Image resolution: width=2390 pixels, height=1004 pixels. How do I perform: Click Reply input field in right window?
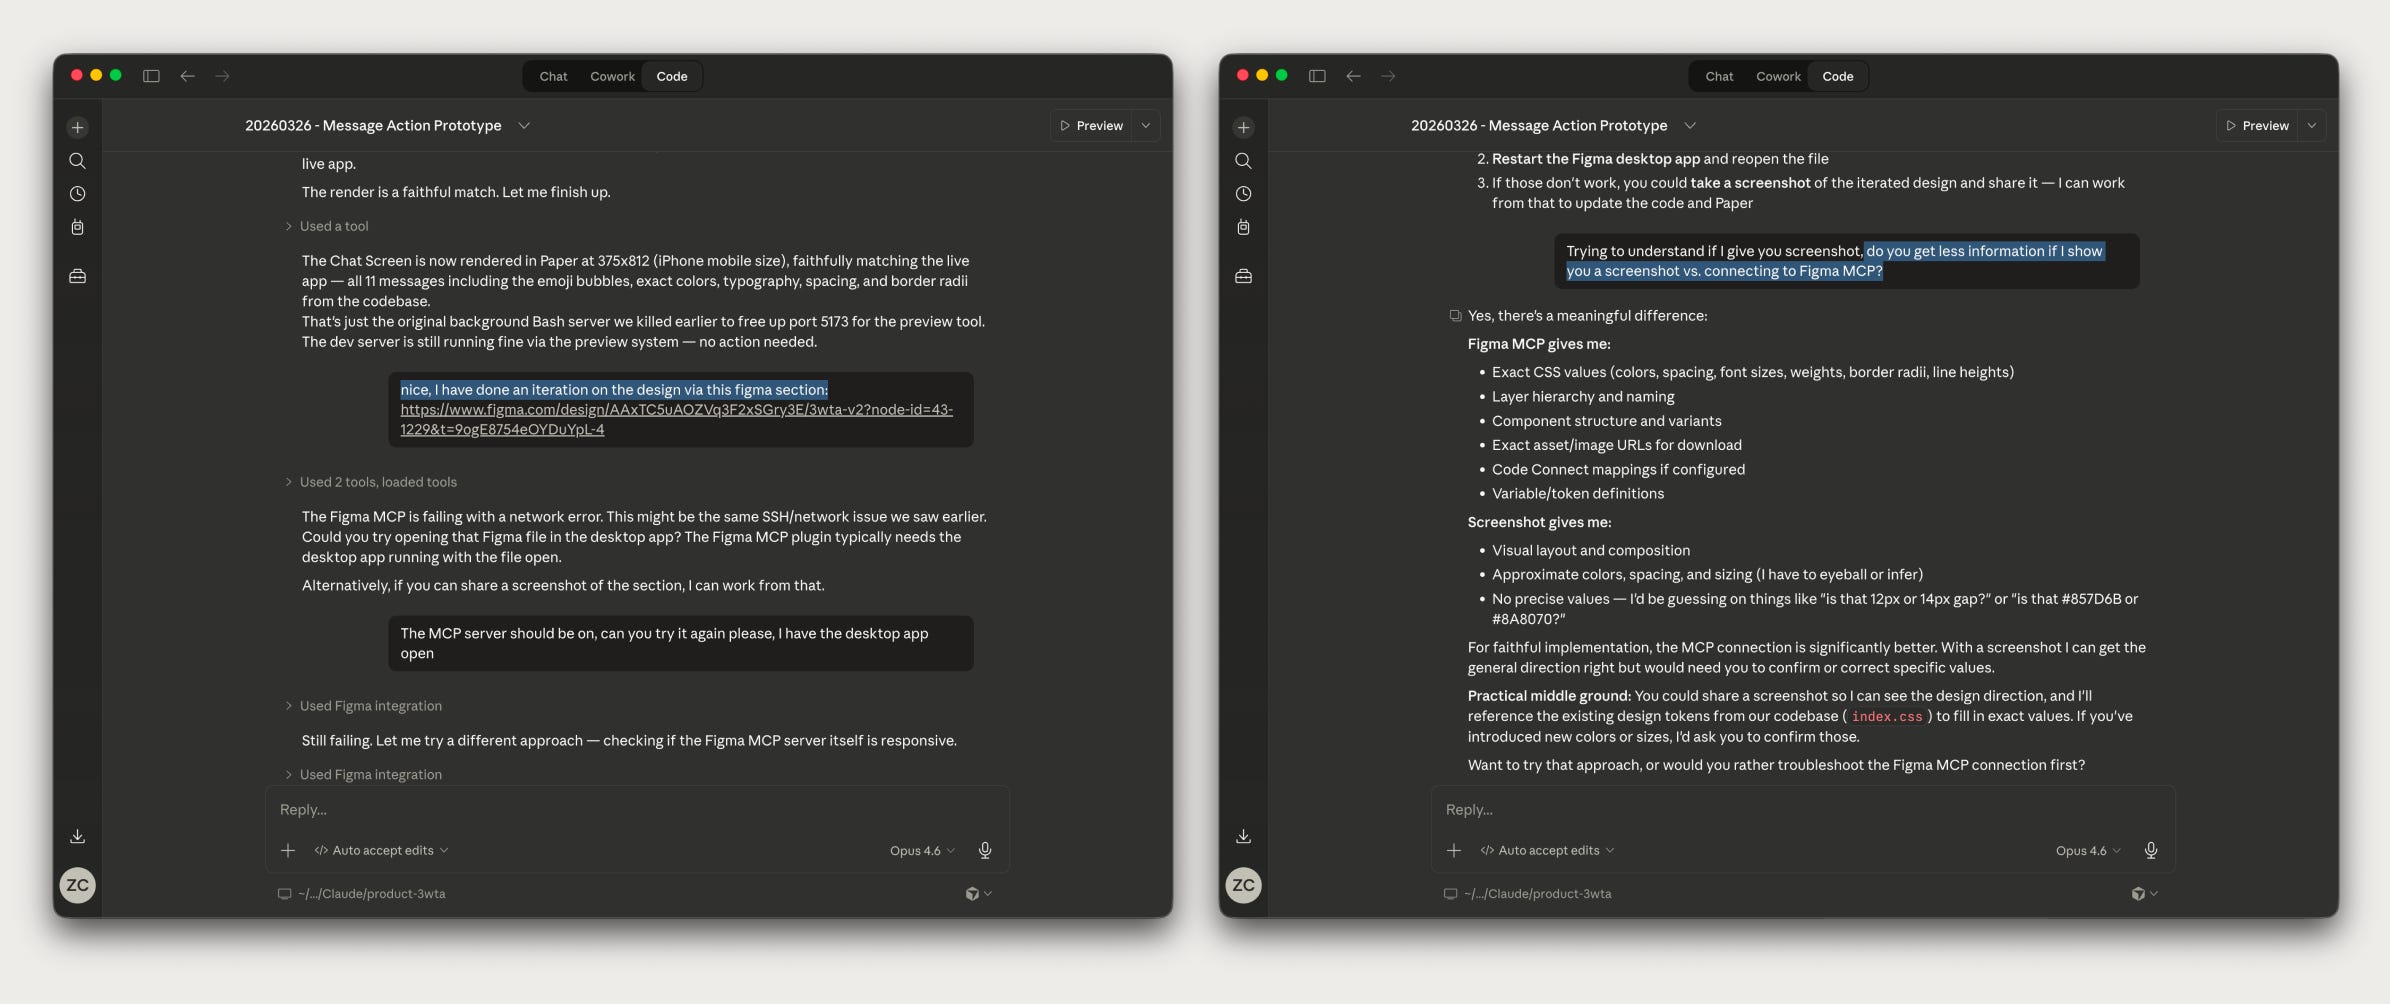pyautogui.click(x=1803, y=810)
